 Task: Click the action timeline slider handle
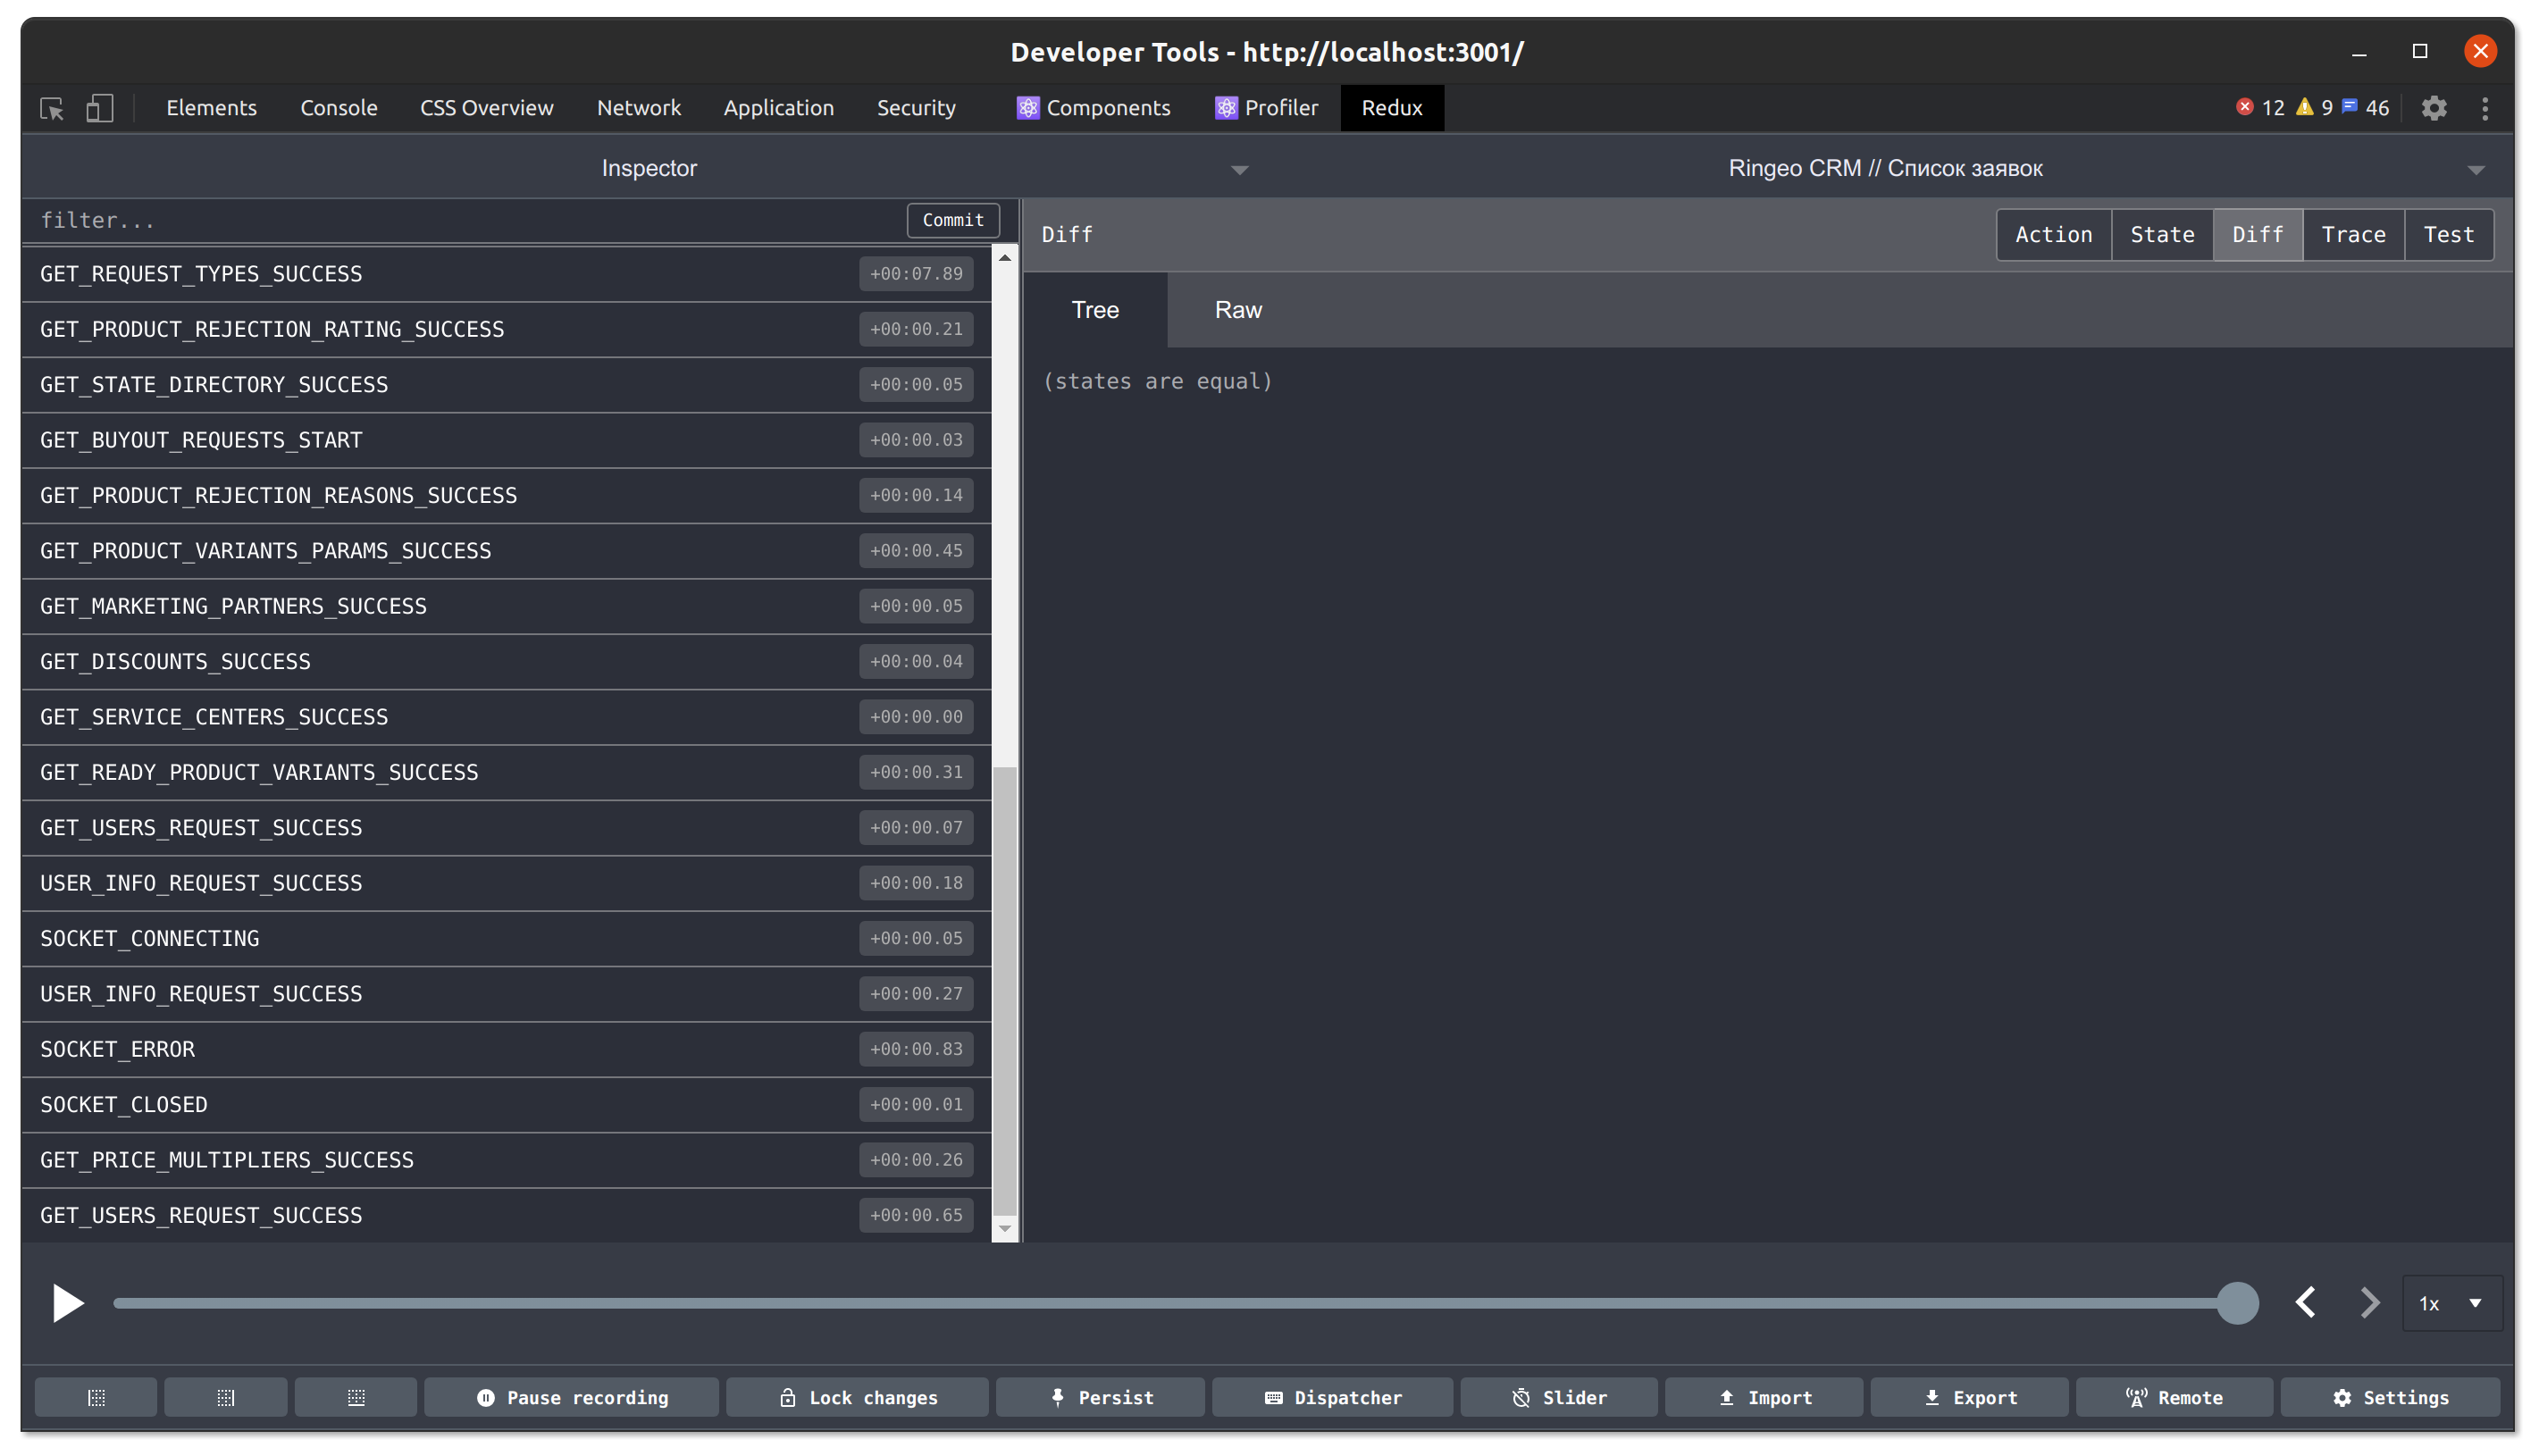click(2237, 1303)
